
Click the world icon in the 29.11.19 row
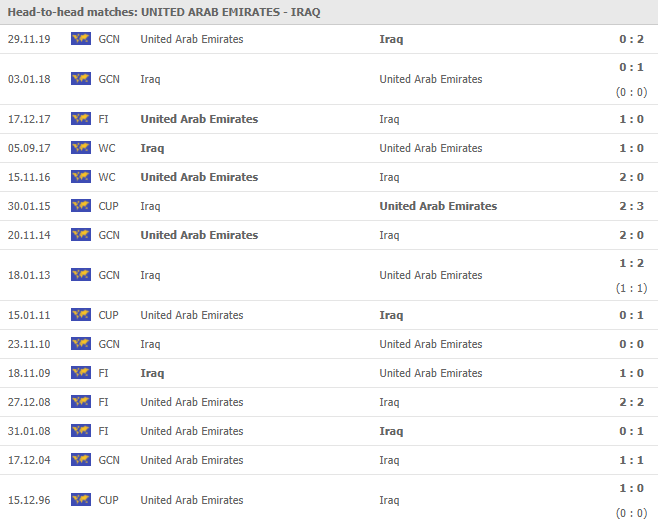pos(80,39)
